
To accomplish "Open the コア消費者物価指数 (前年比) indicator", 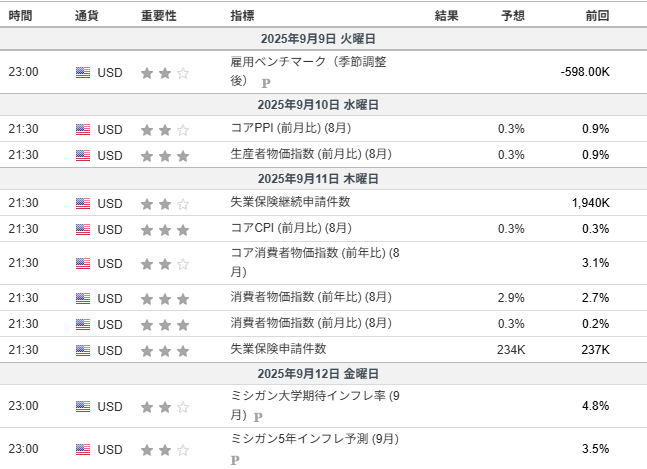I will click(x=315, y=262).
